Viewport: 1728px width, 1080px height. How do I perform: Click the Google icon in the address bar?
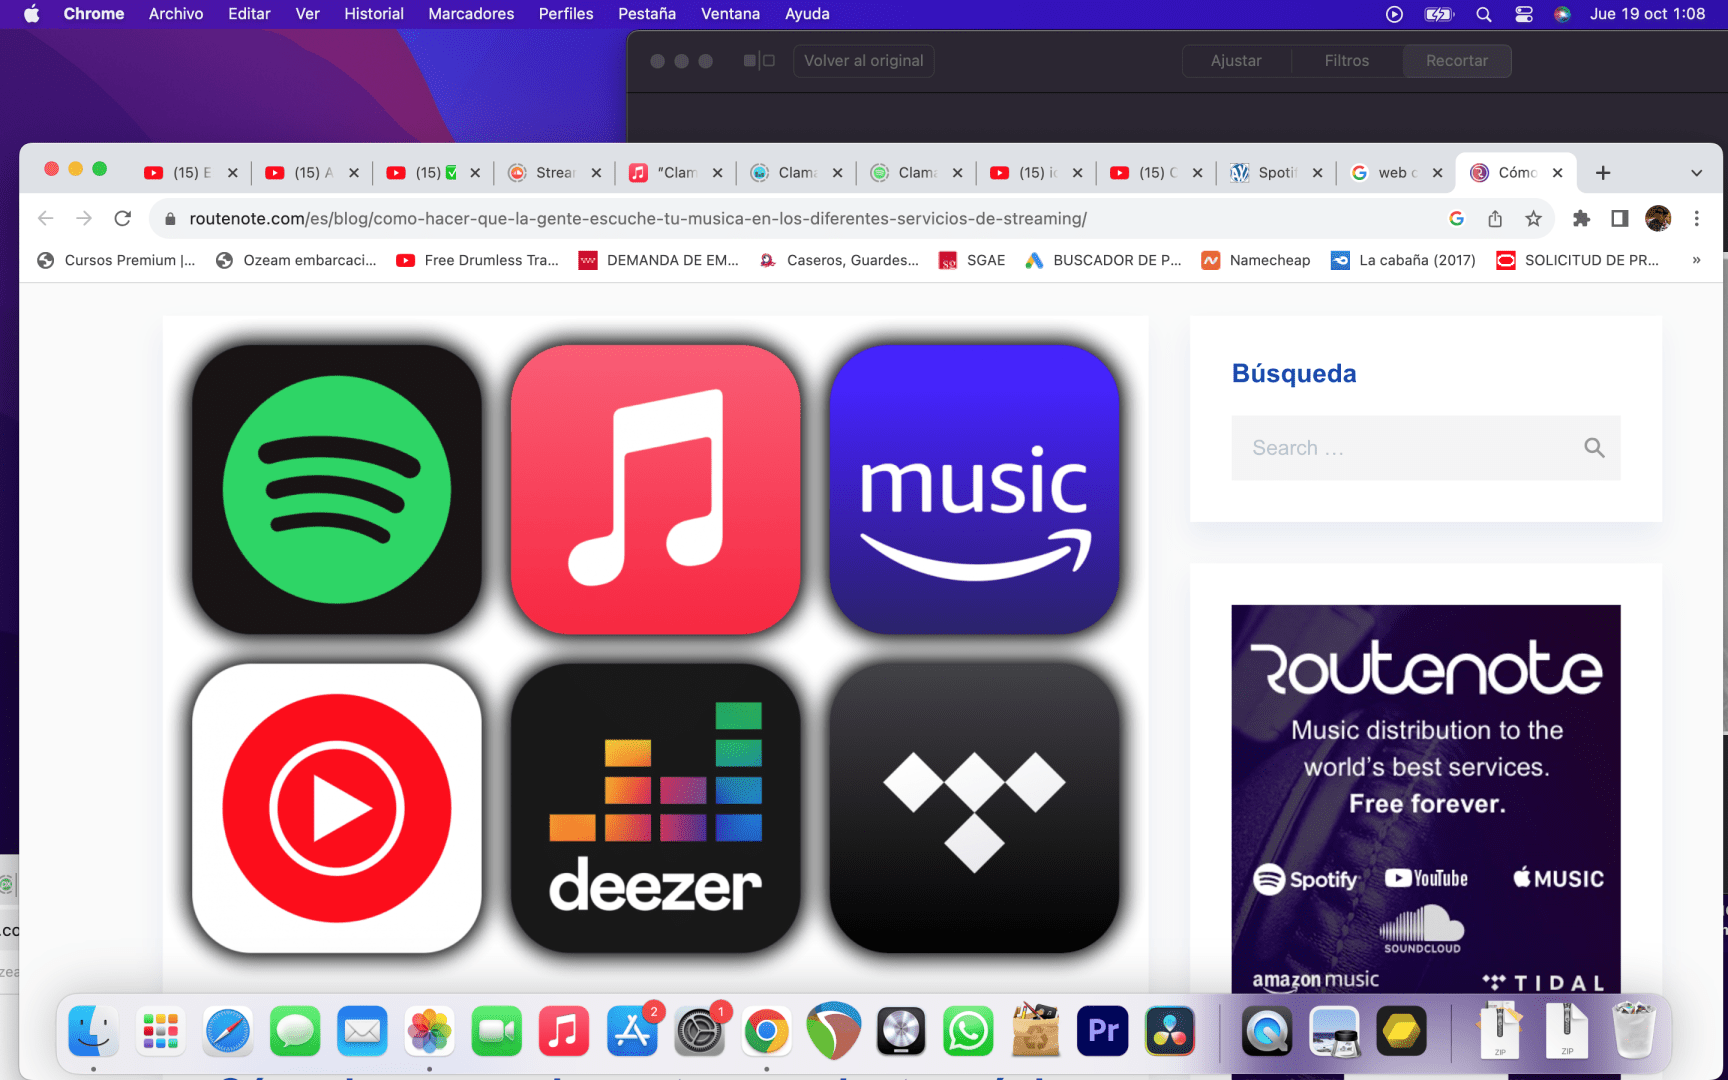tap(1456, 218)
